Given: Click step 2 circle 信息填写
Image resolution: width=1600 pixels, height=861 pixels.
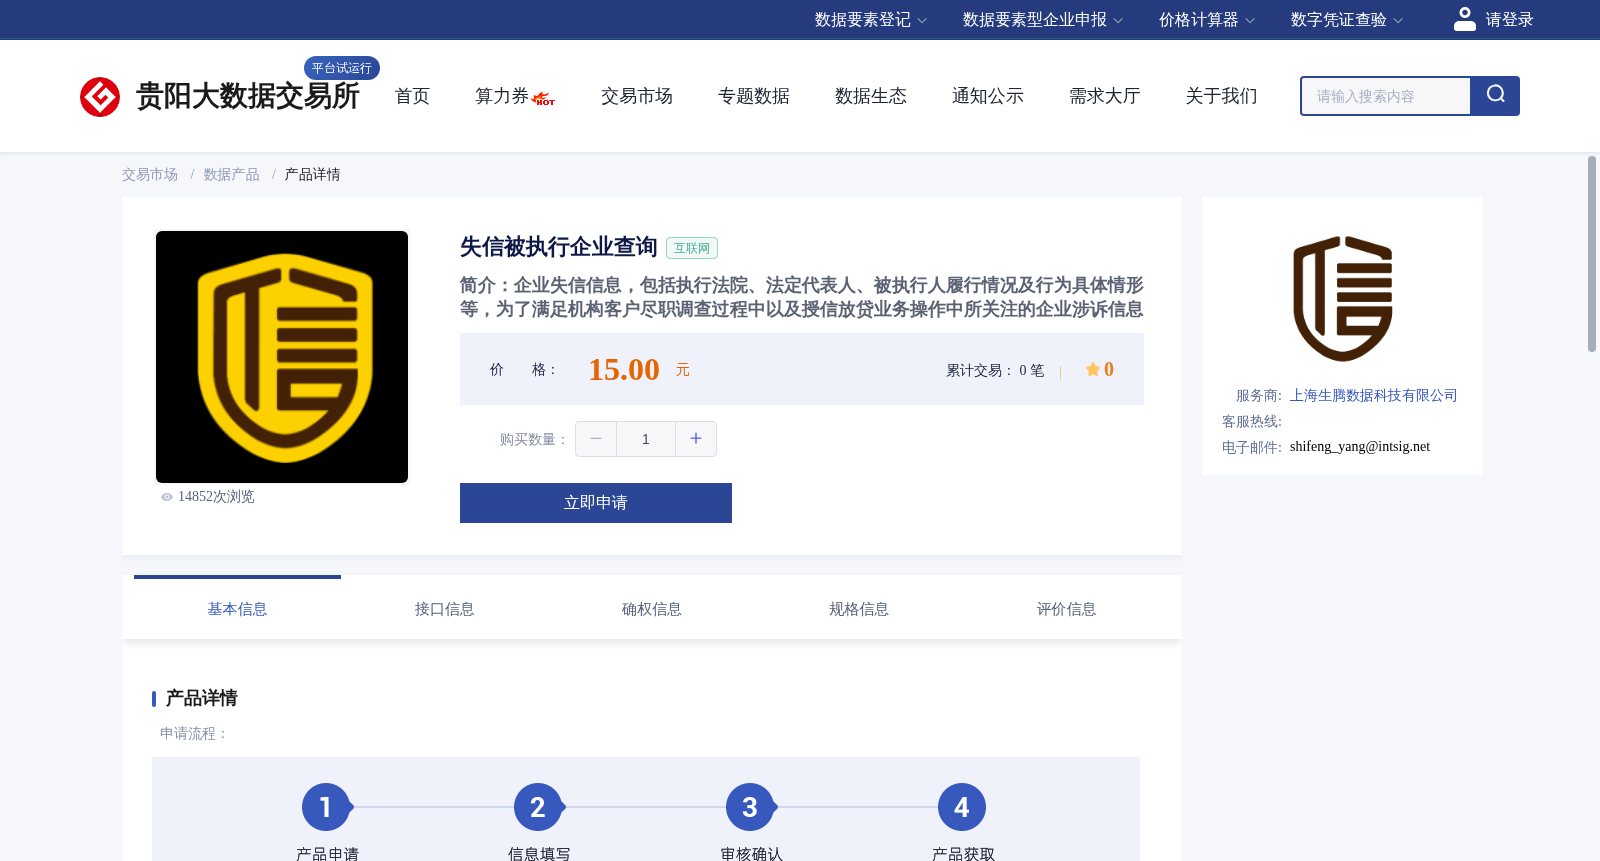Looking at the screenshot, I should (x=538, y=807).
